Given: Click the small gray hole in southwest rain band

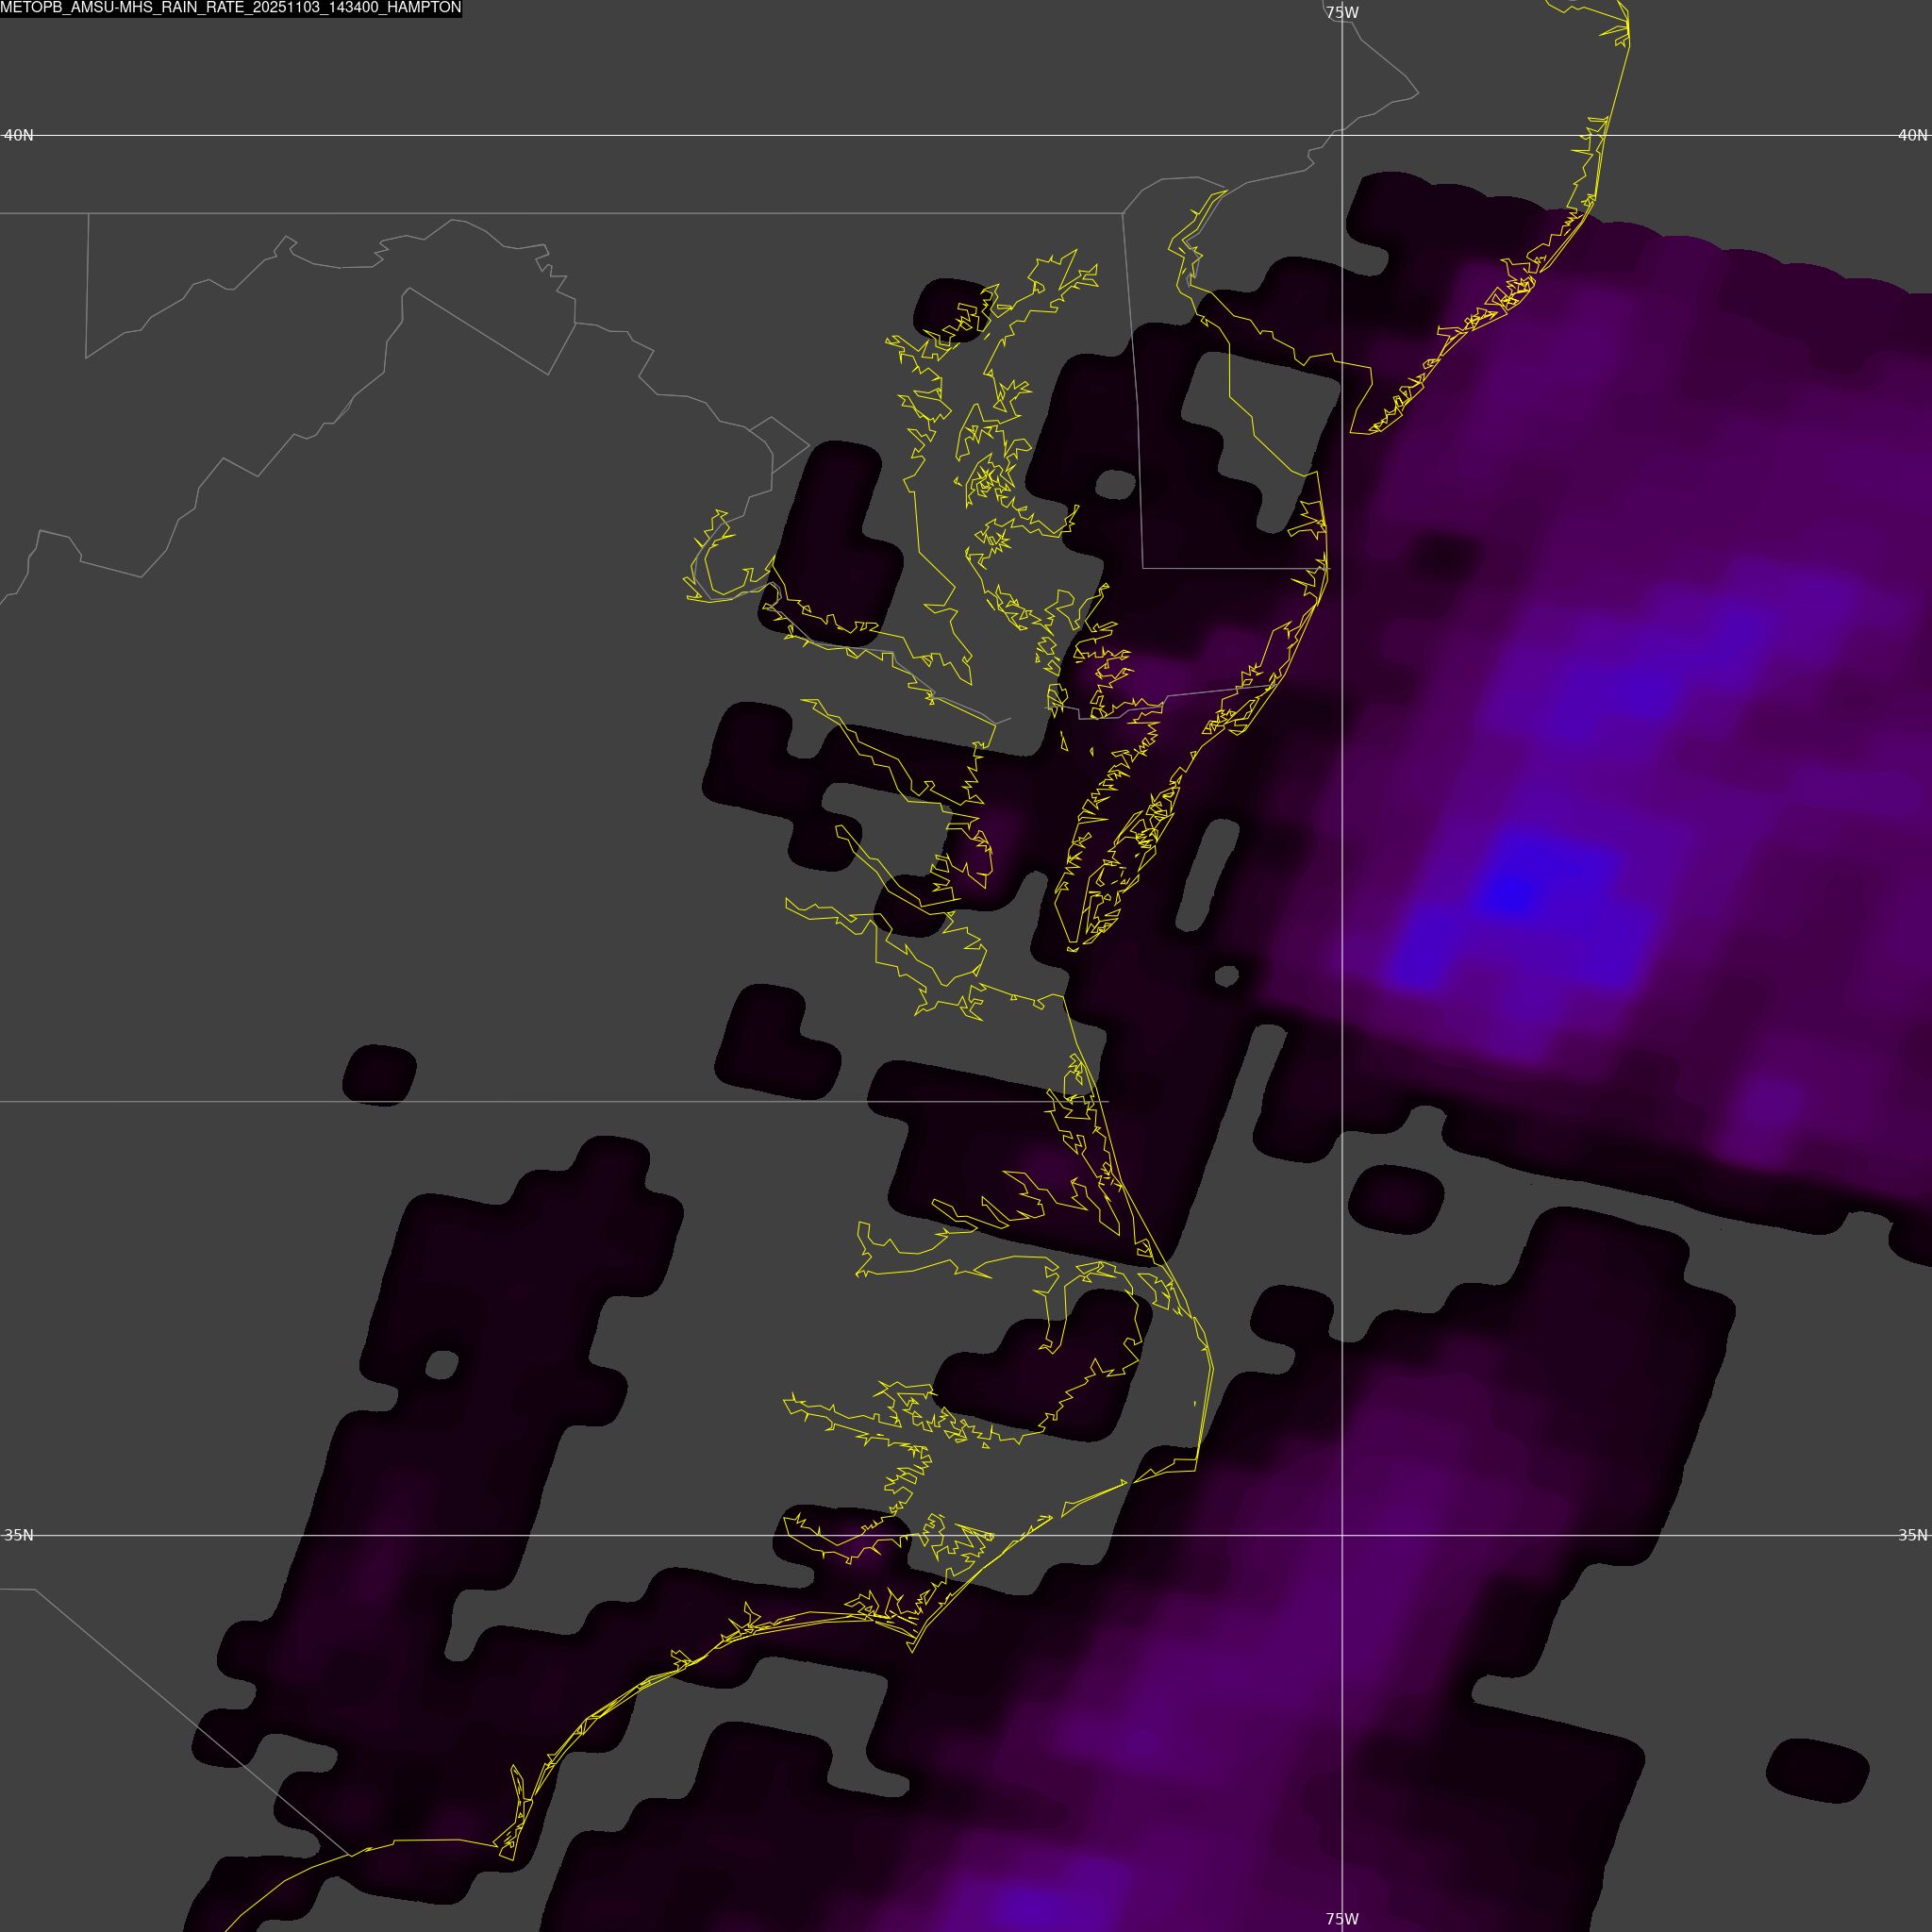Looking at the screenshot, I should [x=441, y=1364].
